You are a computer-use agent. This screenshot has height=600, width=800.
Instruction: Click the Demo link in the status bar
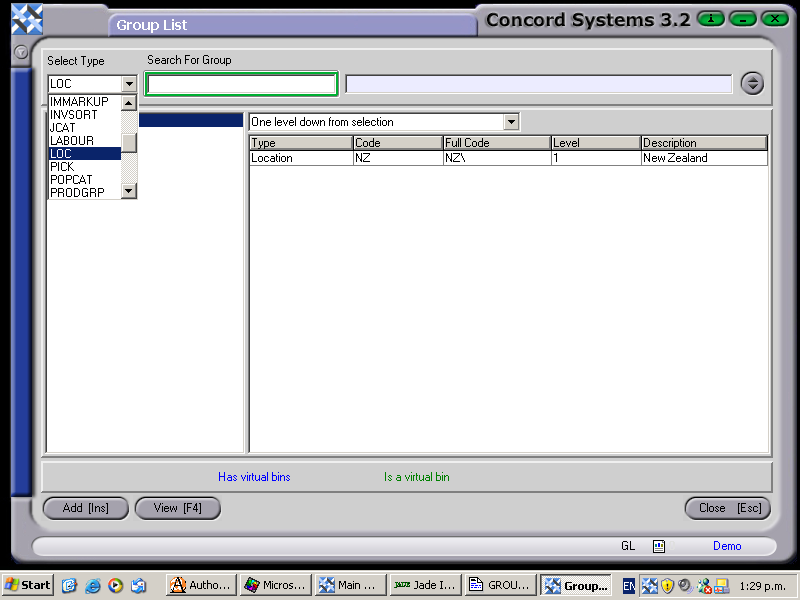click(x=727, y=546)
